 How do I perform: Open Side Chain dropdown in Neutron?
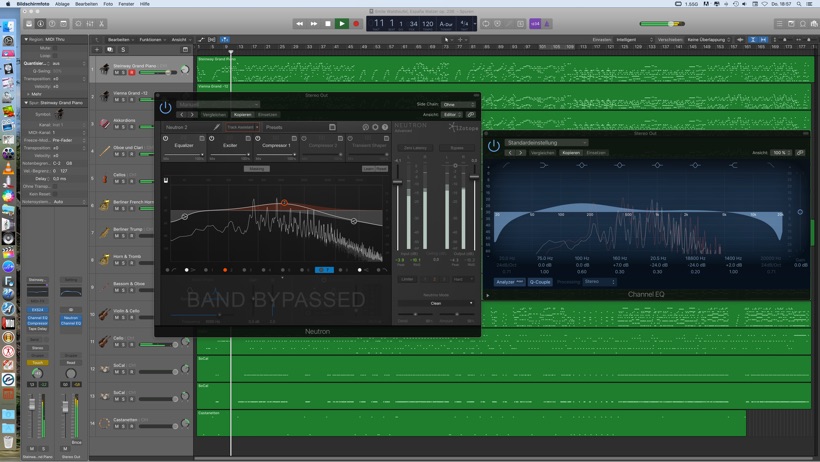[x=458, y=104]
